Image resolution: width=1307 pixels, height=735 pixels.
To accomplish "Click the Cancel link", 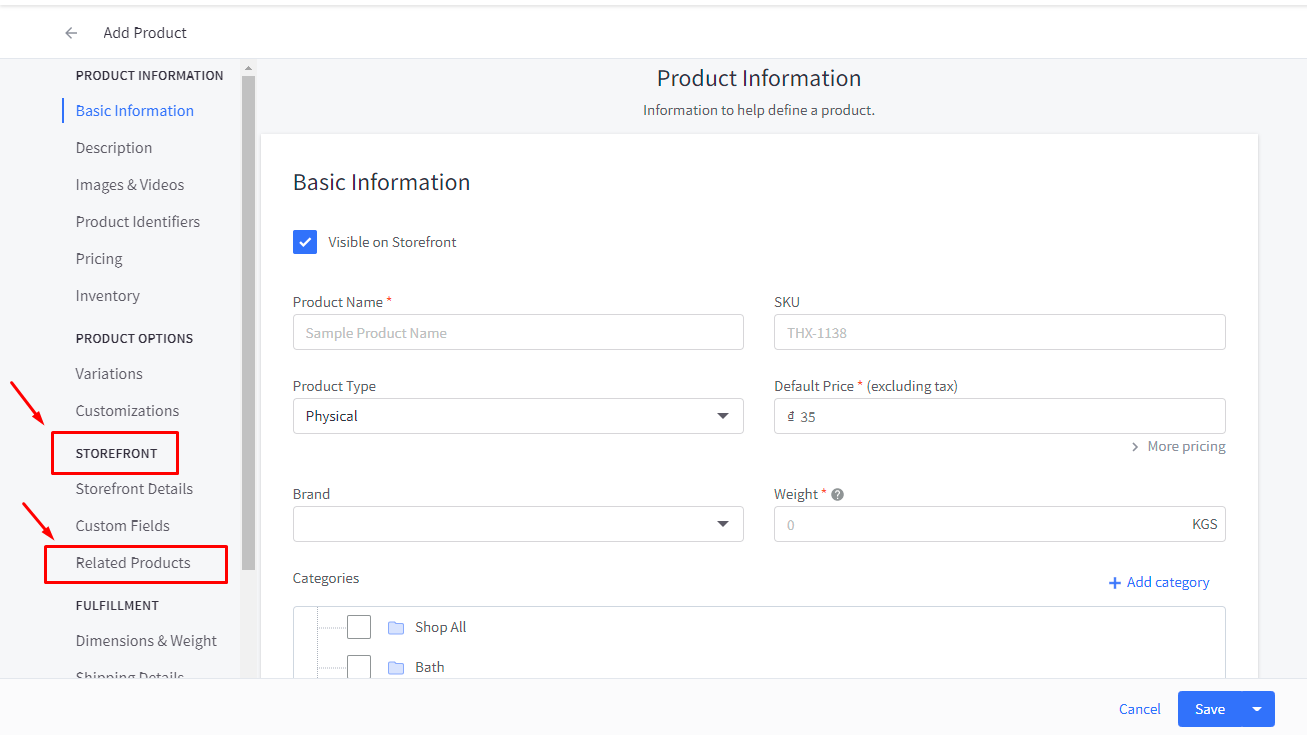I will 1139,709.
